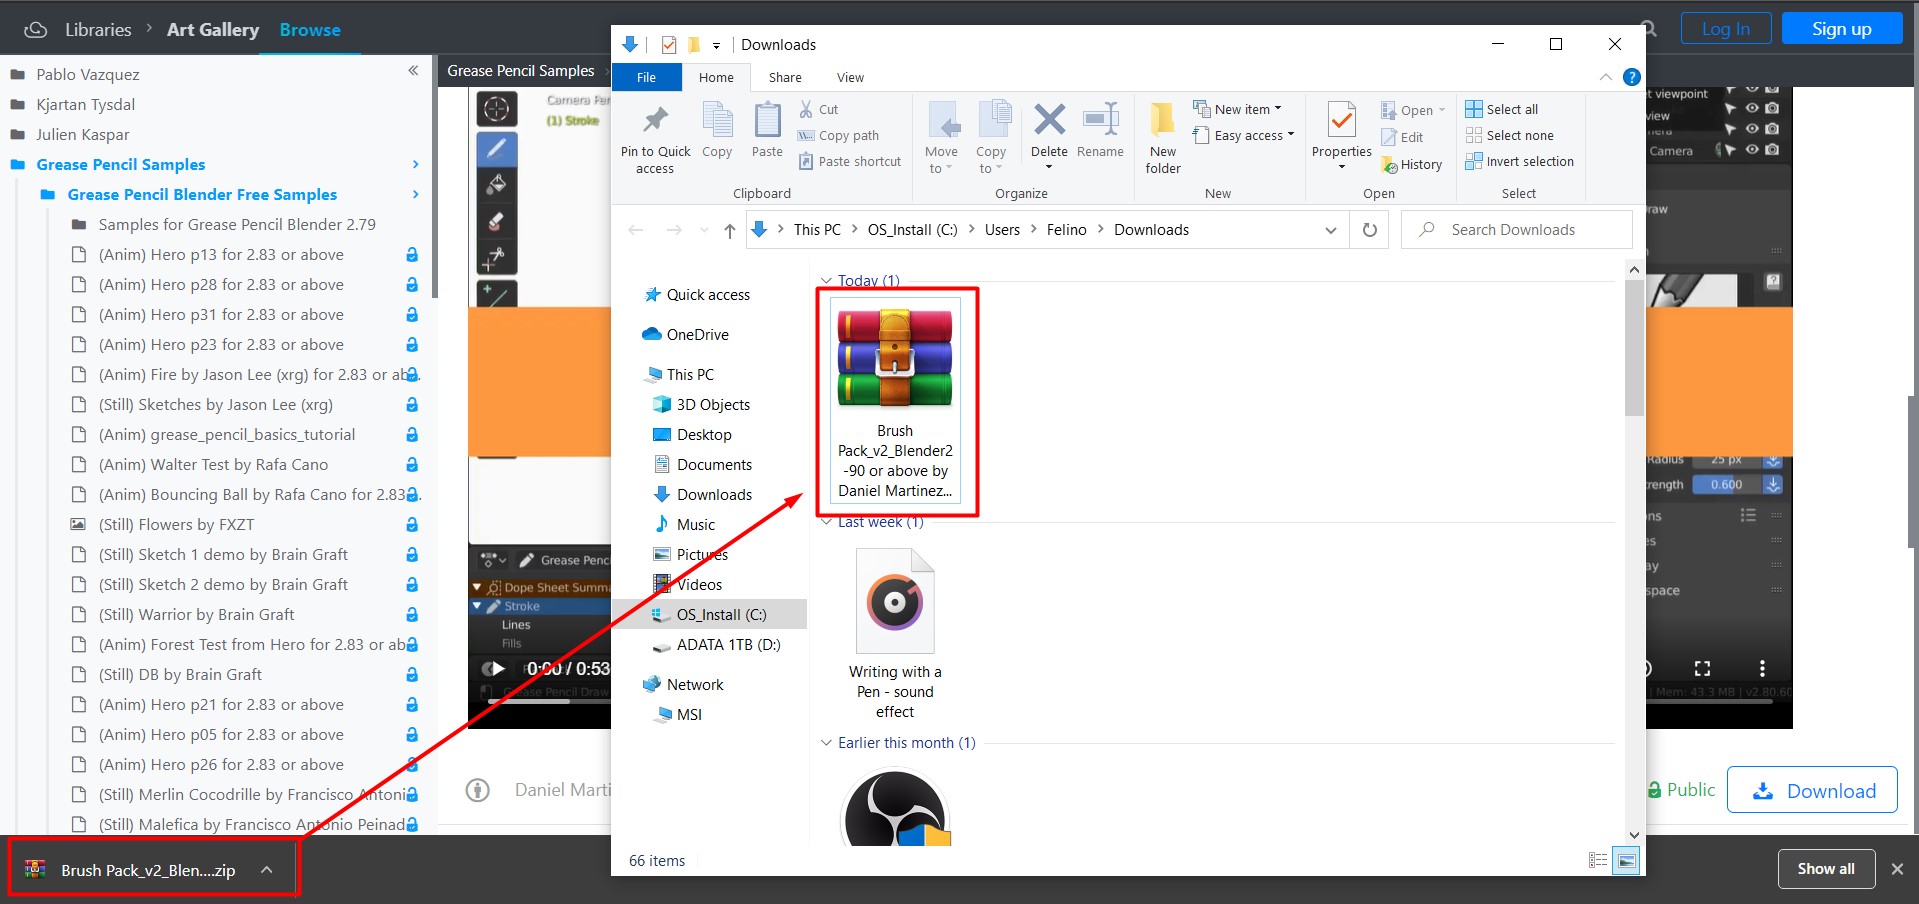Image resolution: width=1919 pixels, height=904 pixels.
Task: Refresh the Downloads folder view
Action: (1370, 230)
